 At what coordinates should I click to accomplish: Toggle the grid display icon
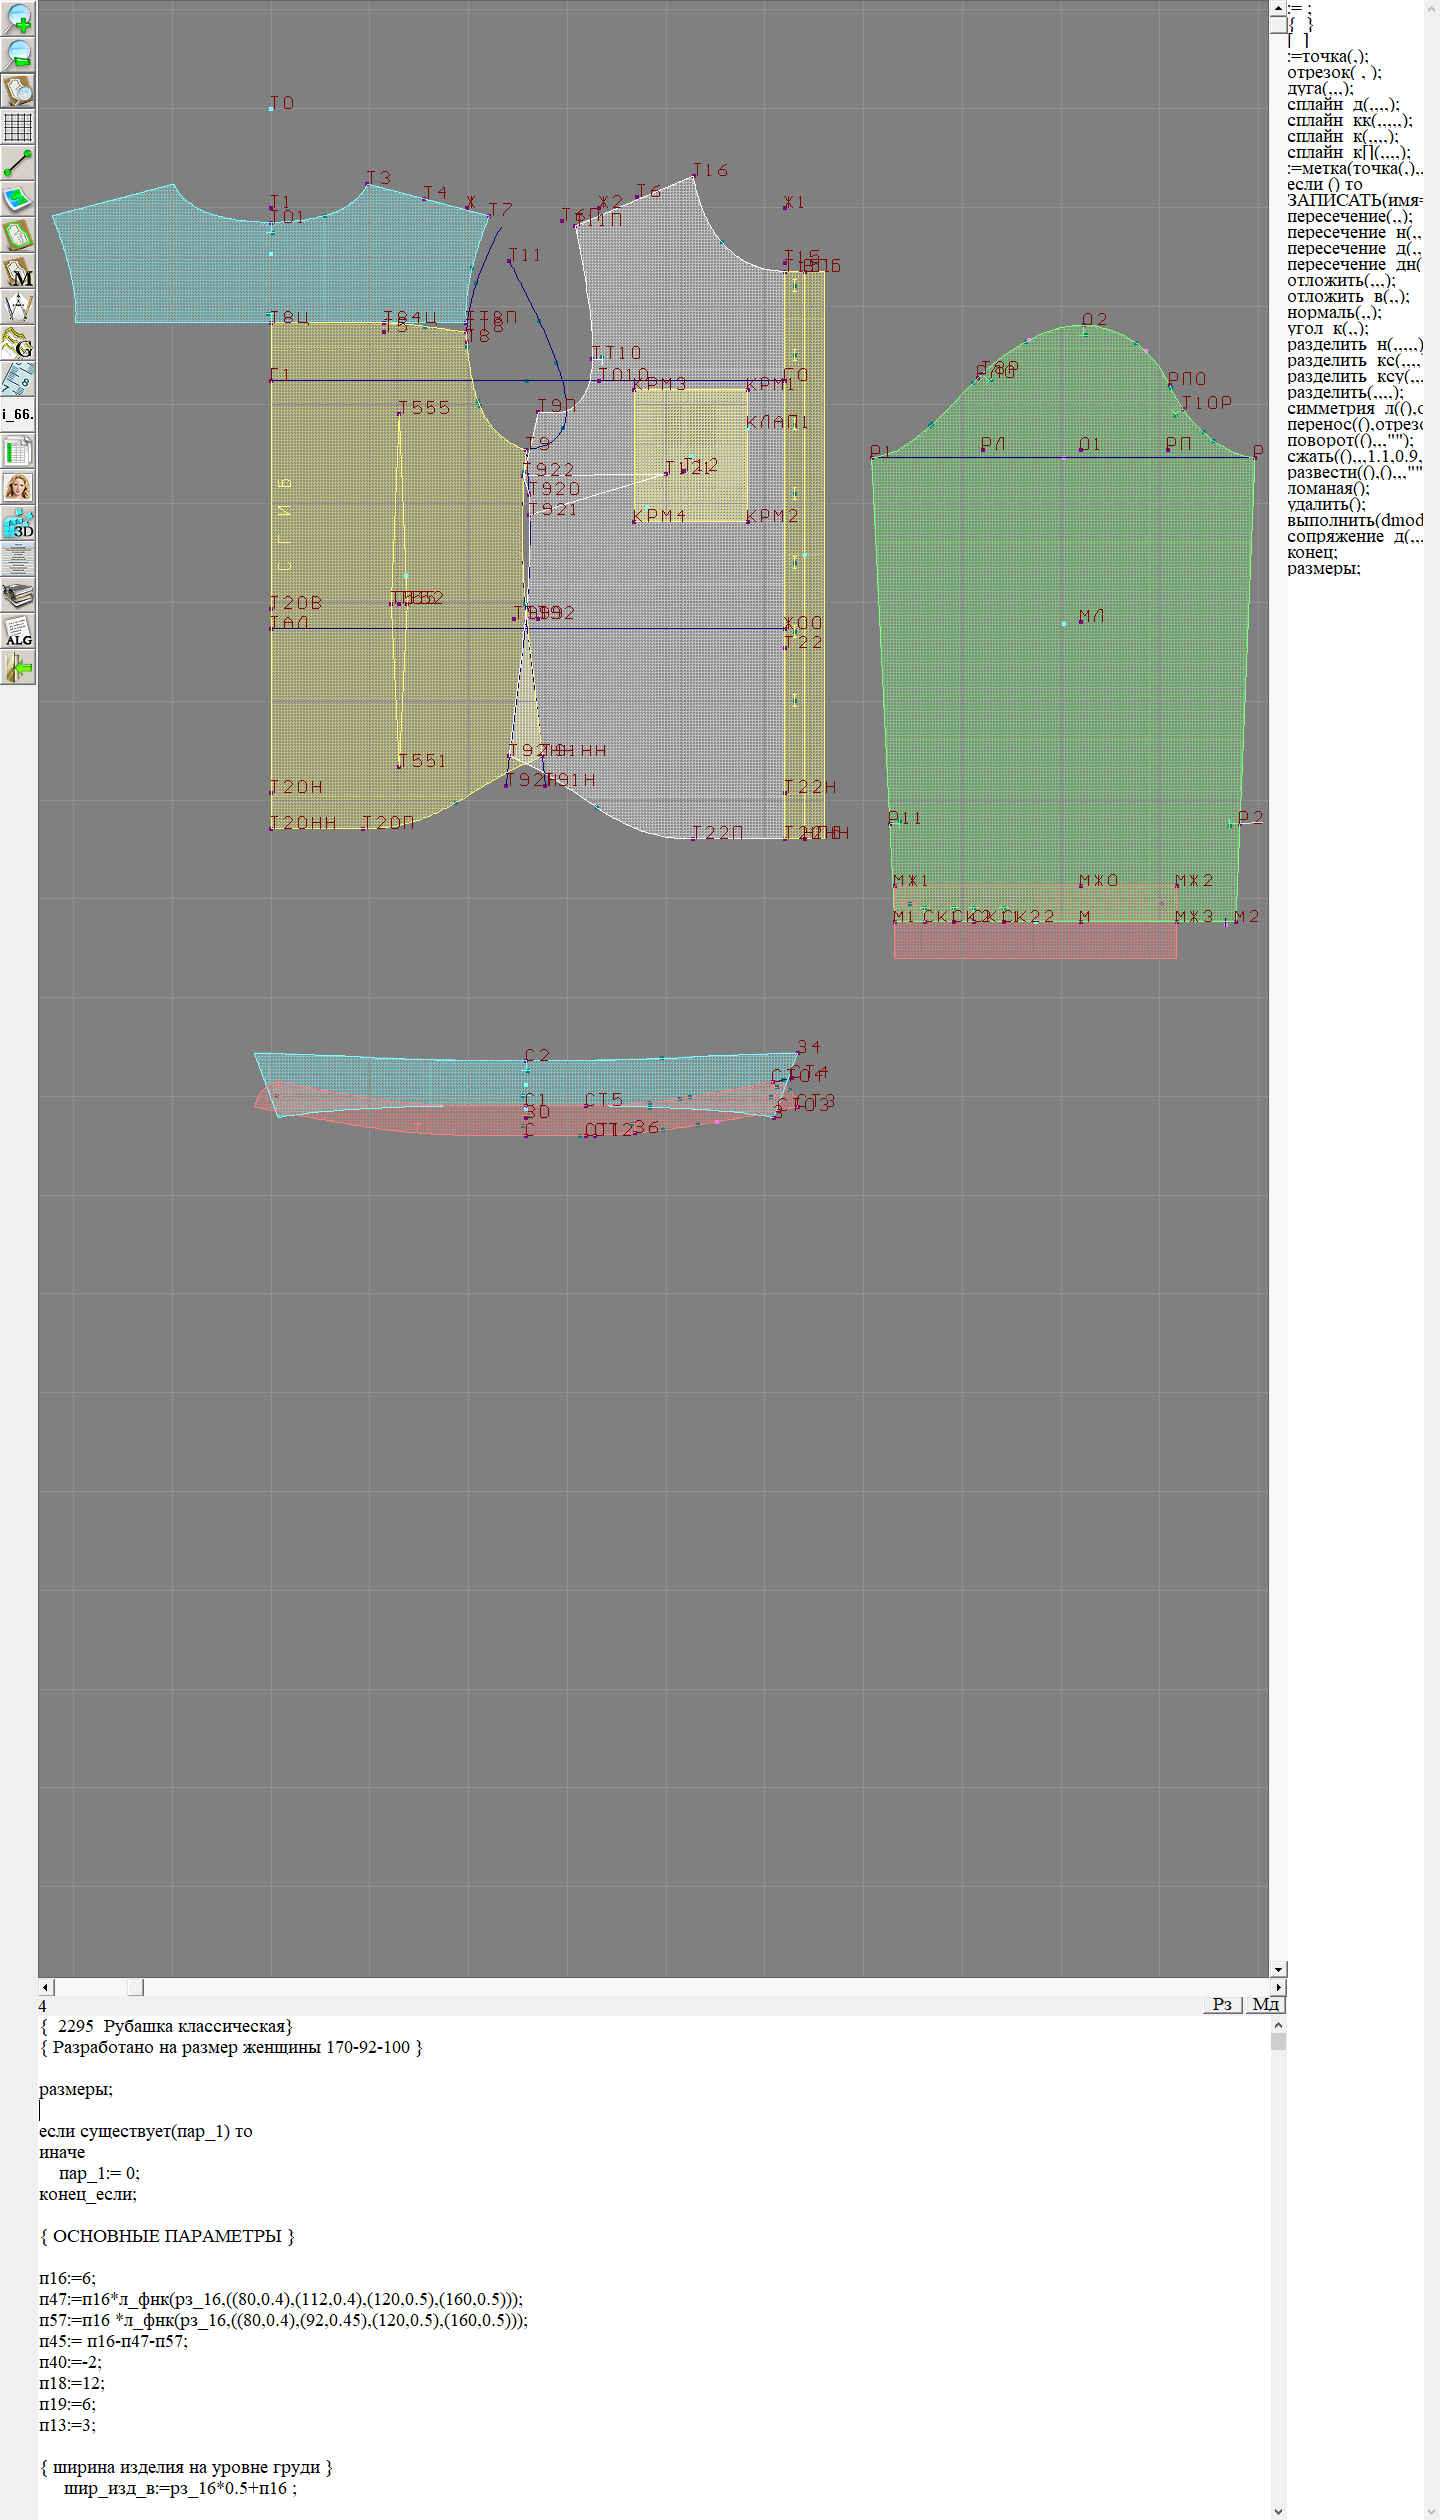tap(18, 127)
